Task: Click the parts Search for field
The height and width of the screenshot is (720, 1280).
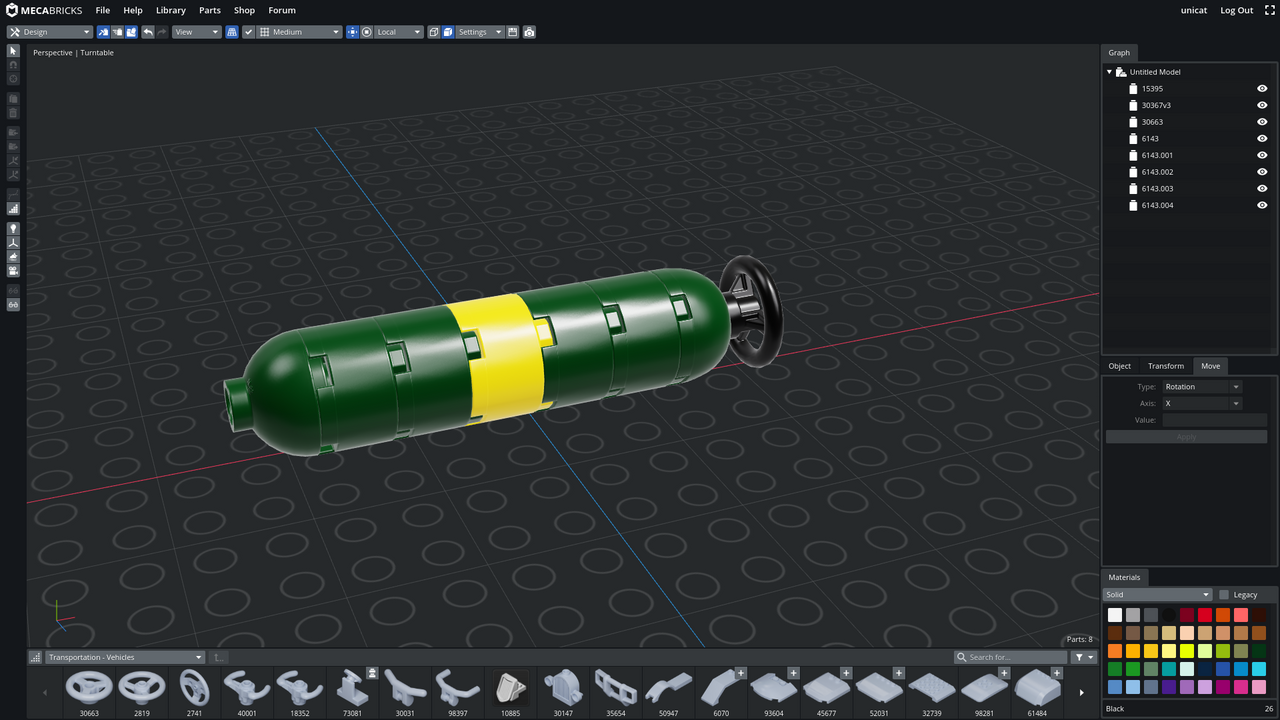Action: click(x=1010, y=657)
